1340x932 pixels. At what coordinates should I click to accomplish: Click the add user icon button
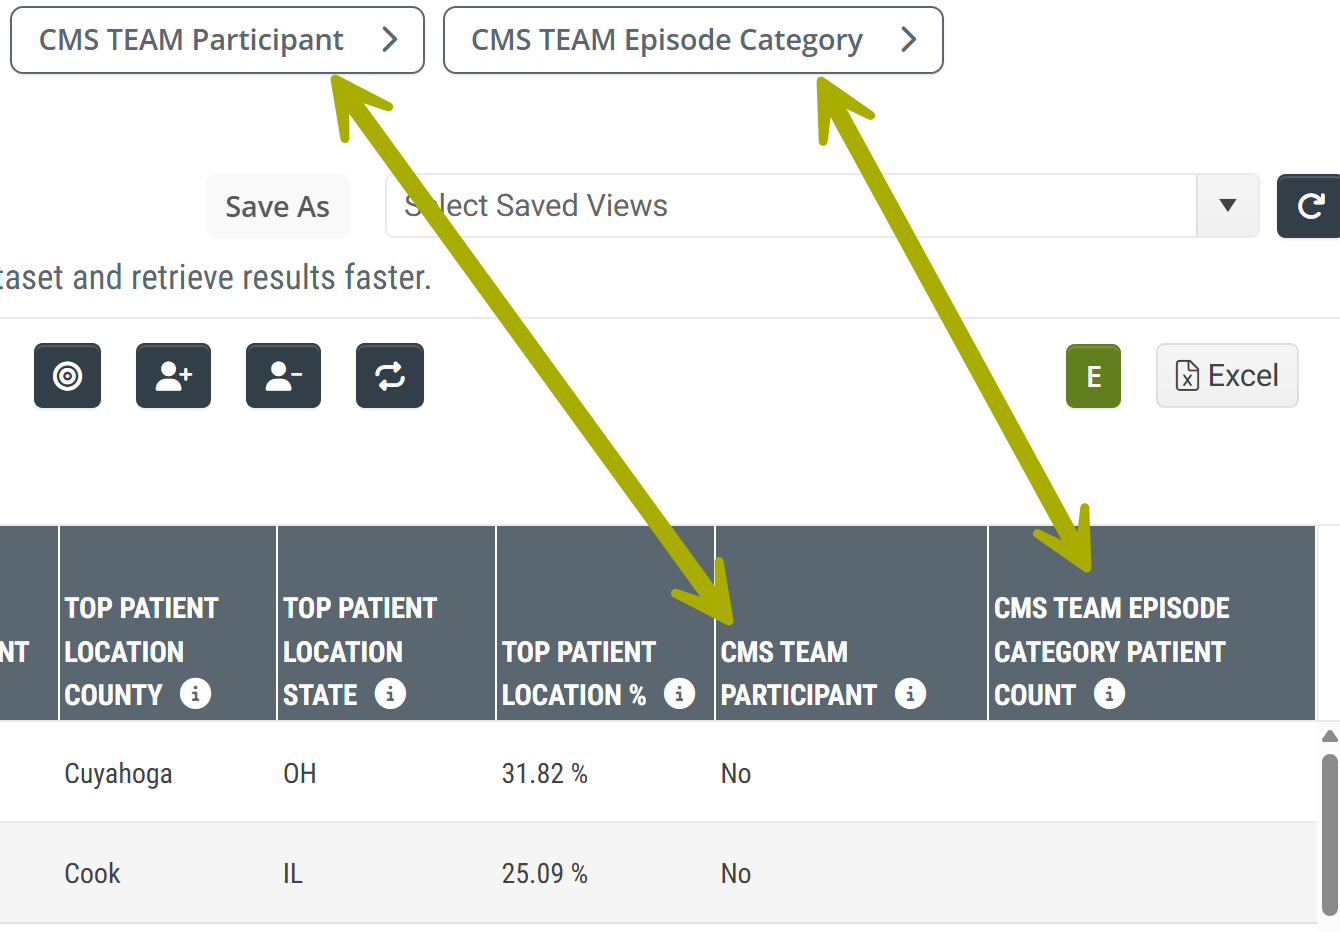click(x=173, y=376)
